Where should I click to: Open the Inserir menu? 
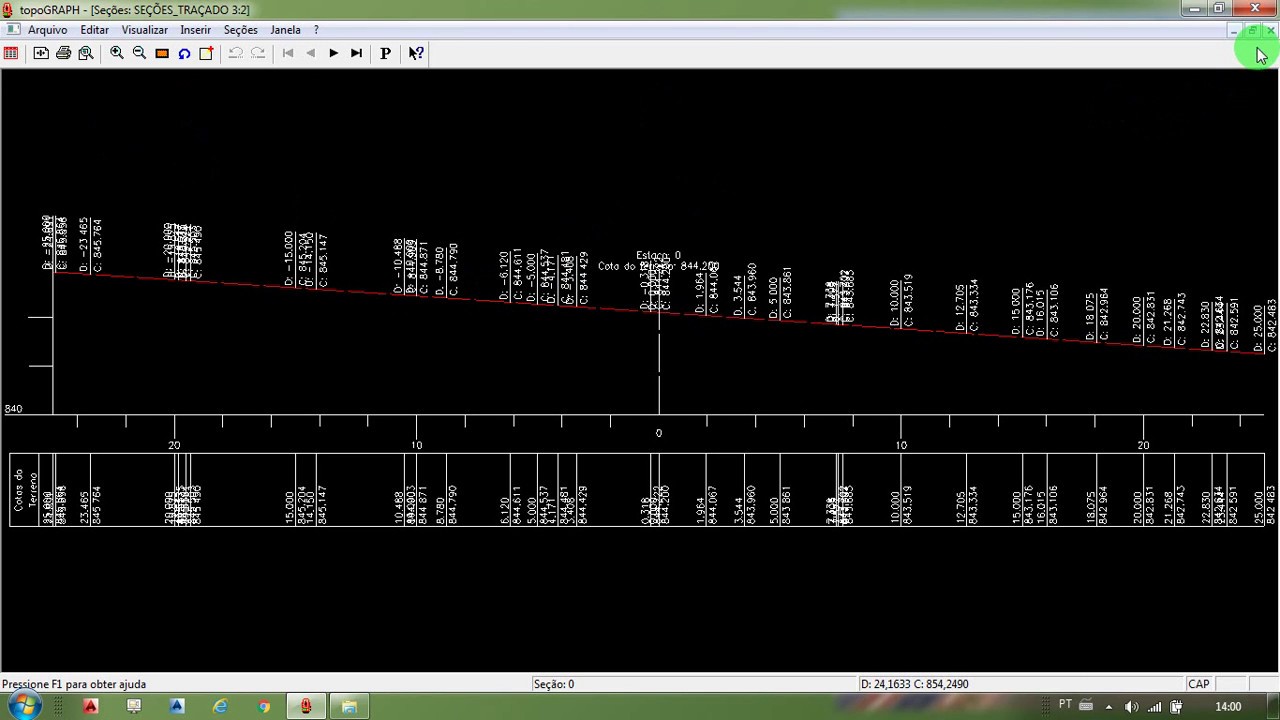tap(195, 30)
